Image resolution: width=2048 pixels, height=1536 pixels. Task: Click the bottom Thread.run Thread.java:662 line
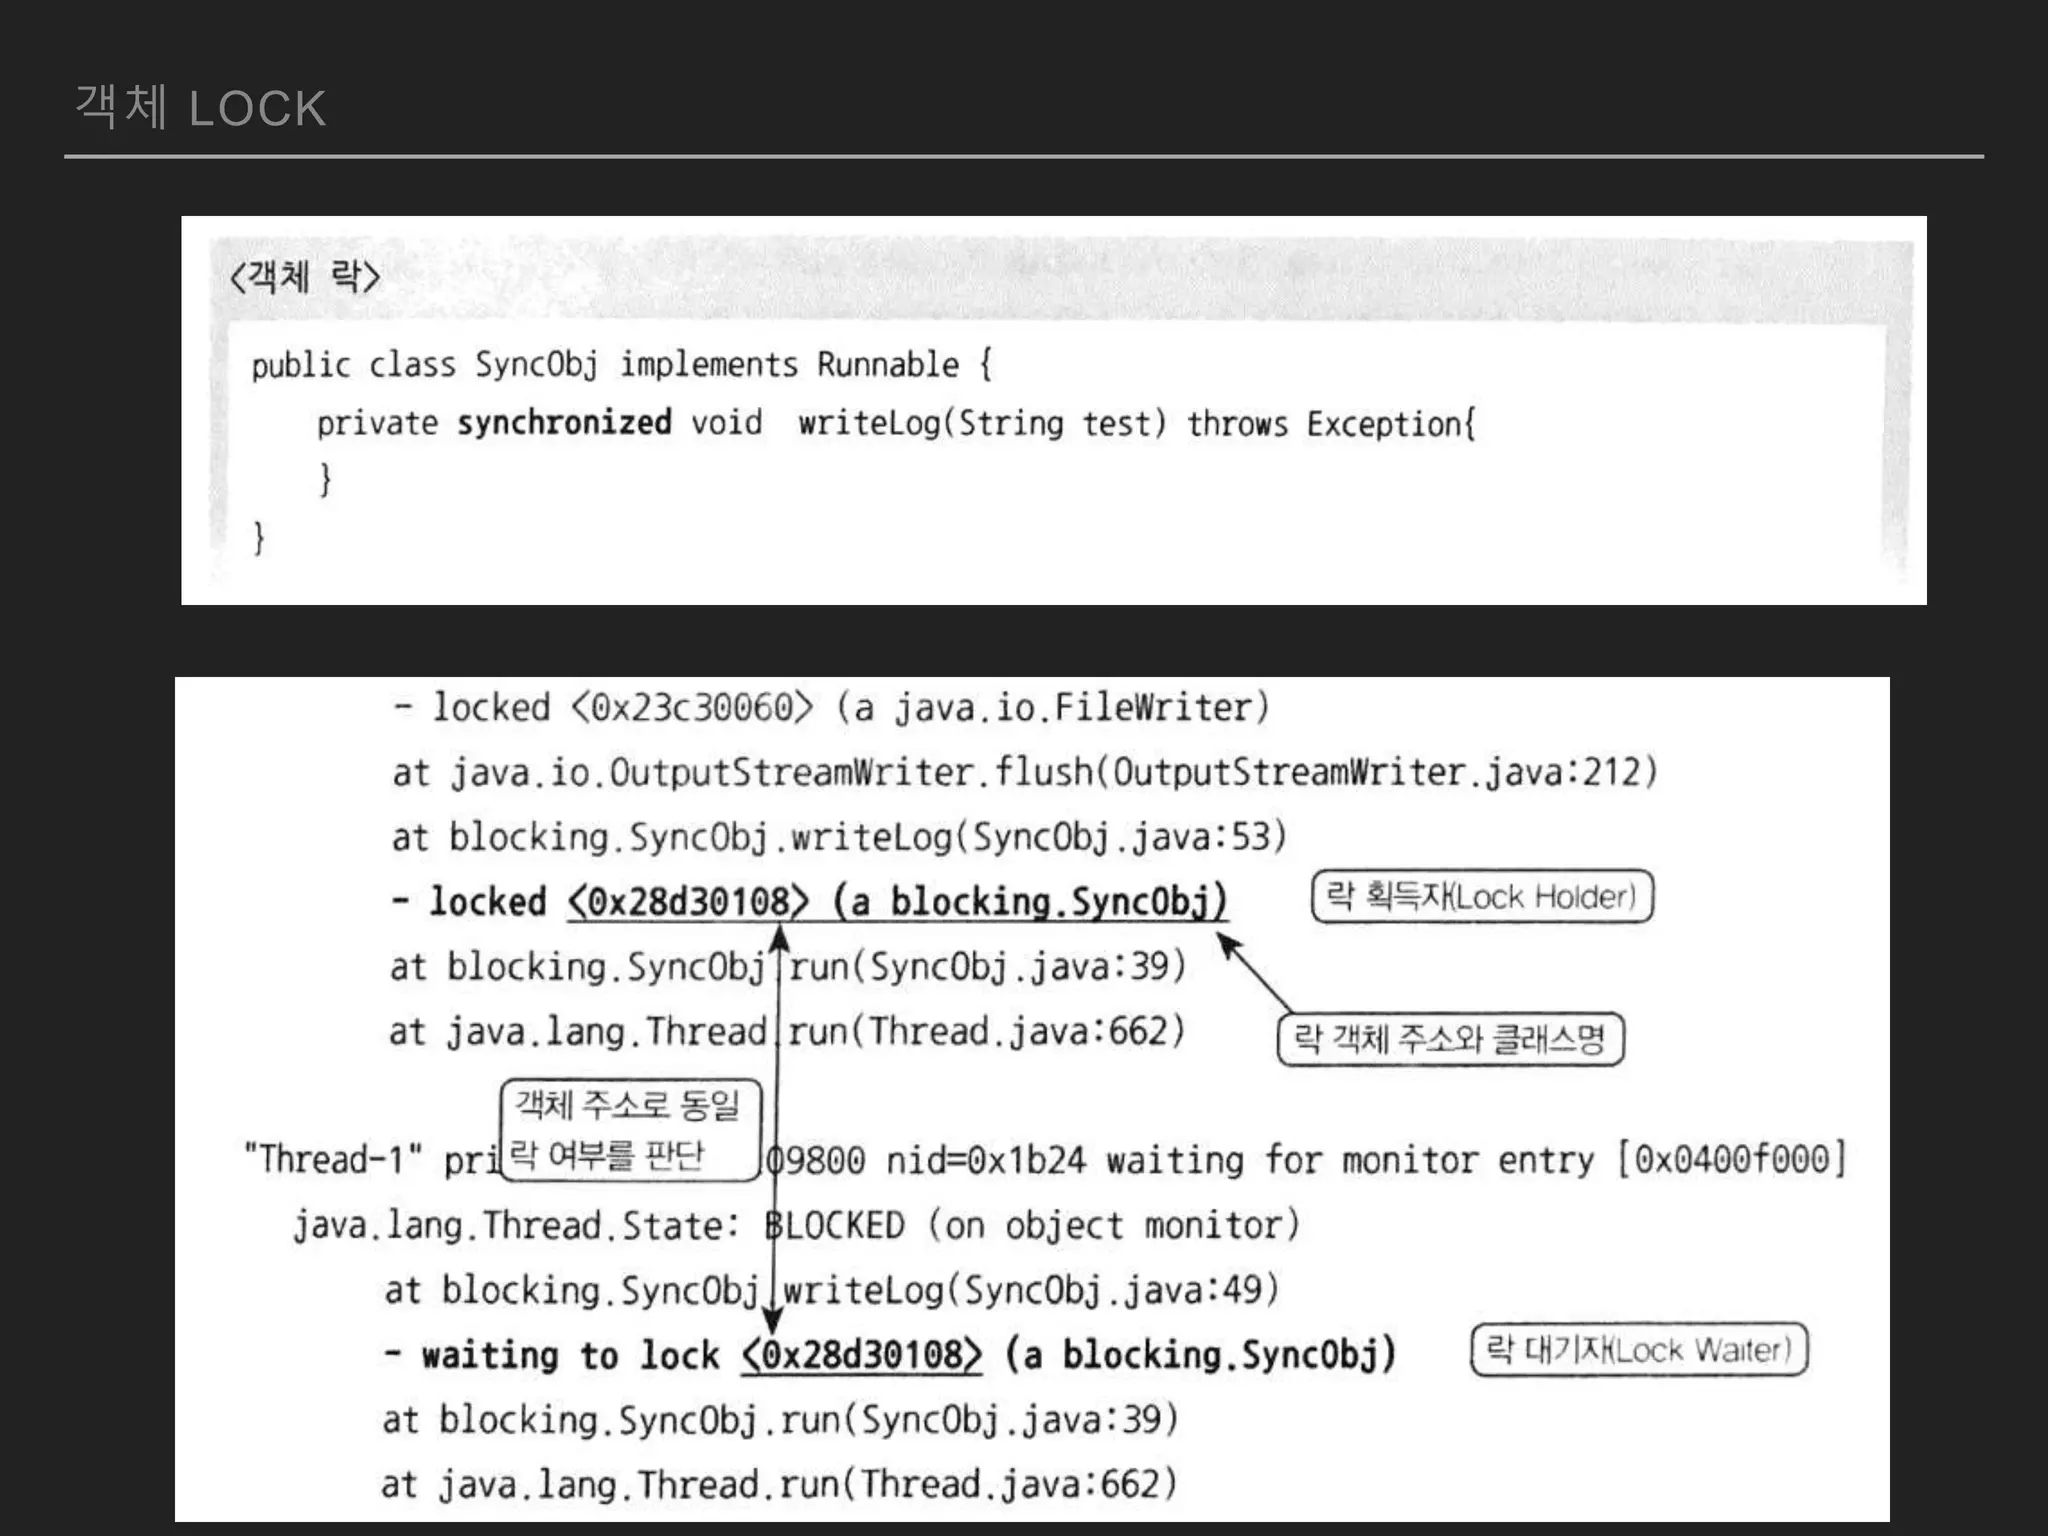[x=778, y=1485]
